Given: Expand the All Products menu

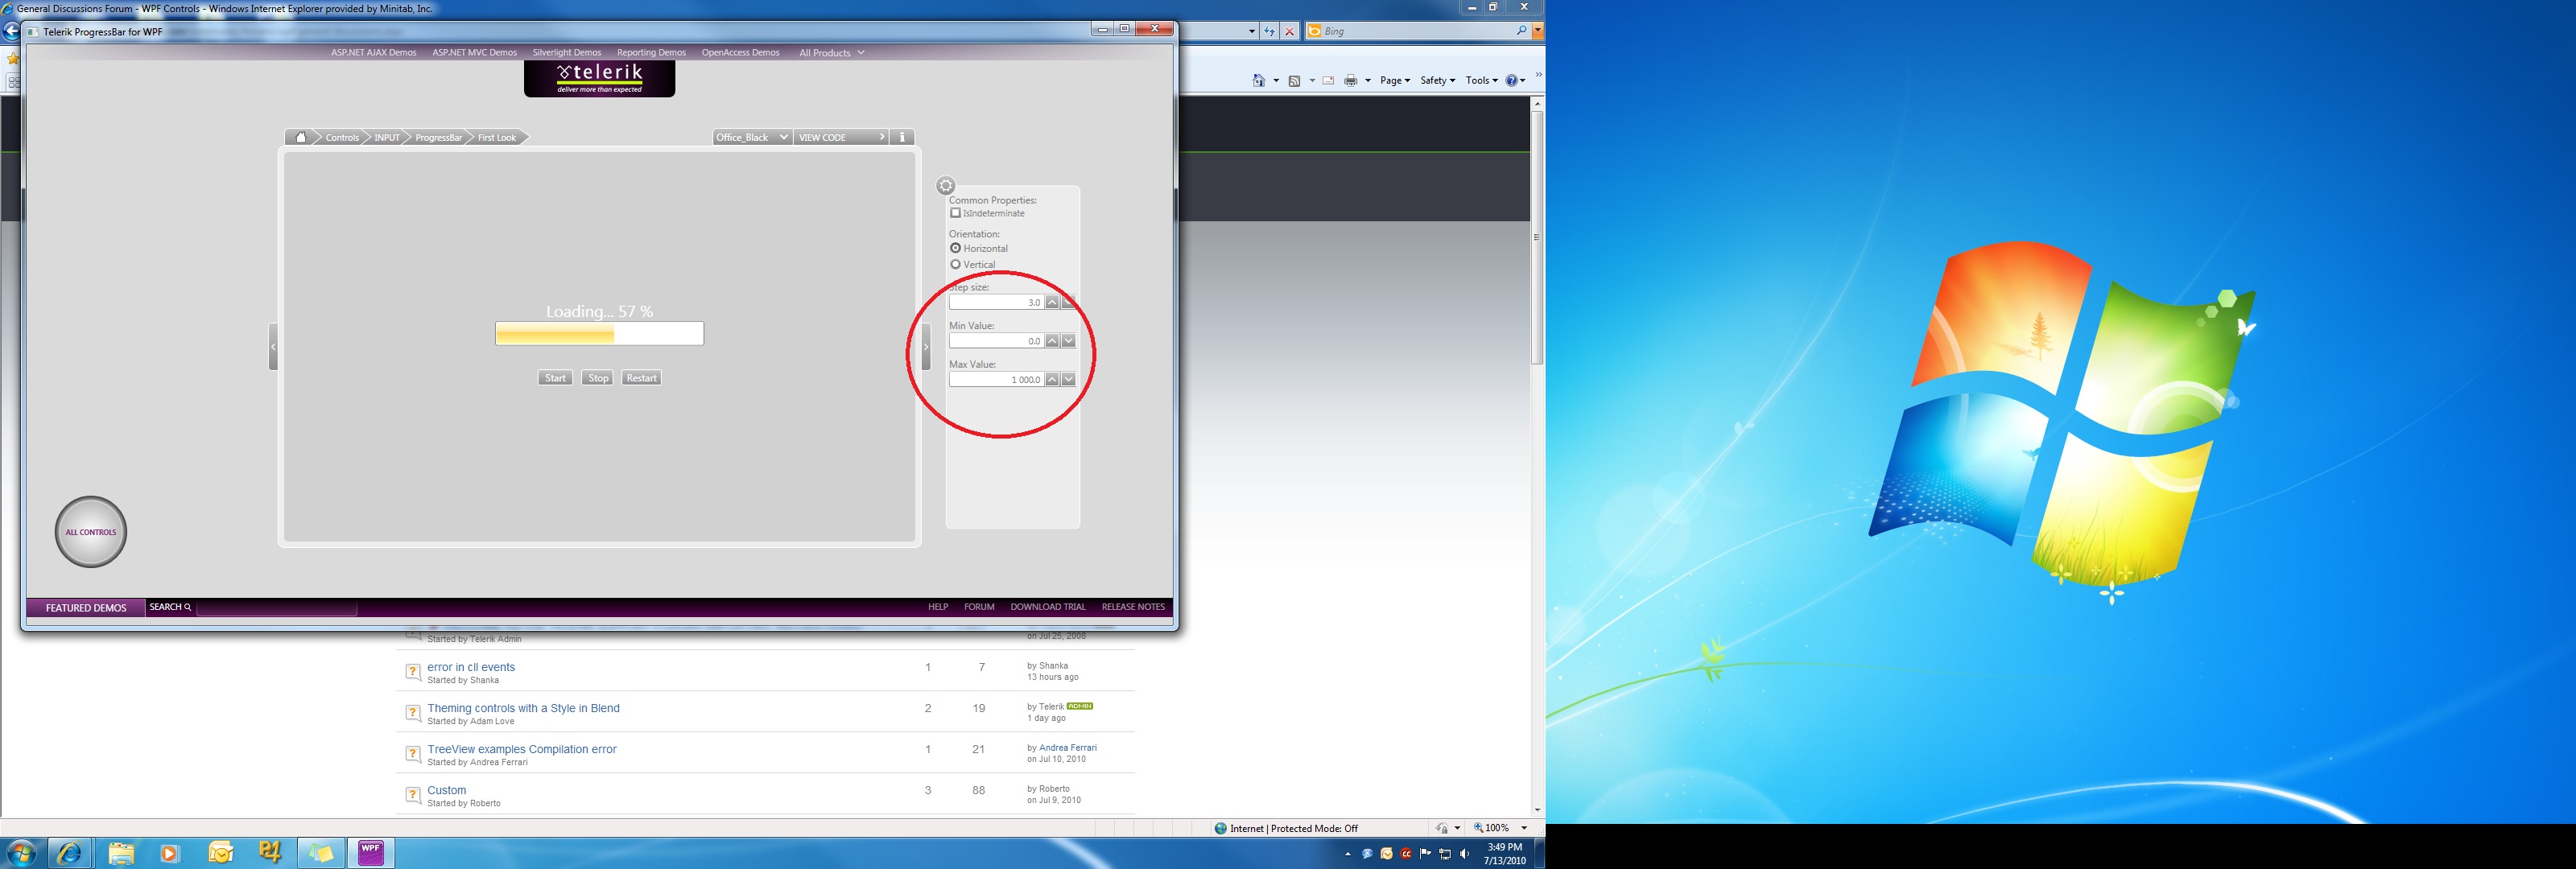Looking at the screenshot, I should pos(831,53).
